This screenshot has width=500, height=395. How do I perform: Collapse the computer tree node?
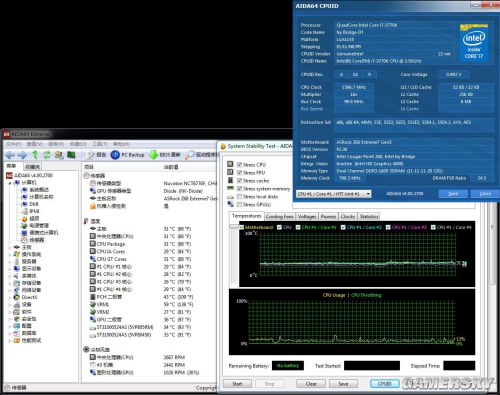[x=10, y=183]
